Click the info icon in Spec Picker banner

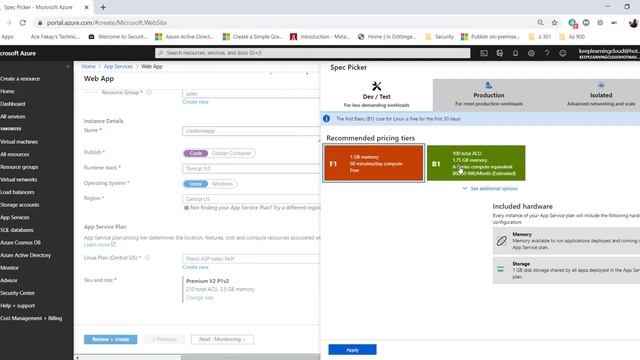(x=327, y=118)
